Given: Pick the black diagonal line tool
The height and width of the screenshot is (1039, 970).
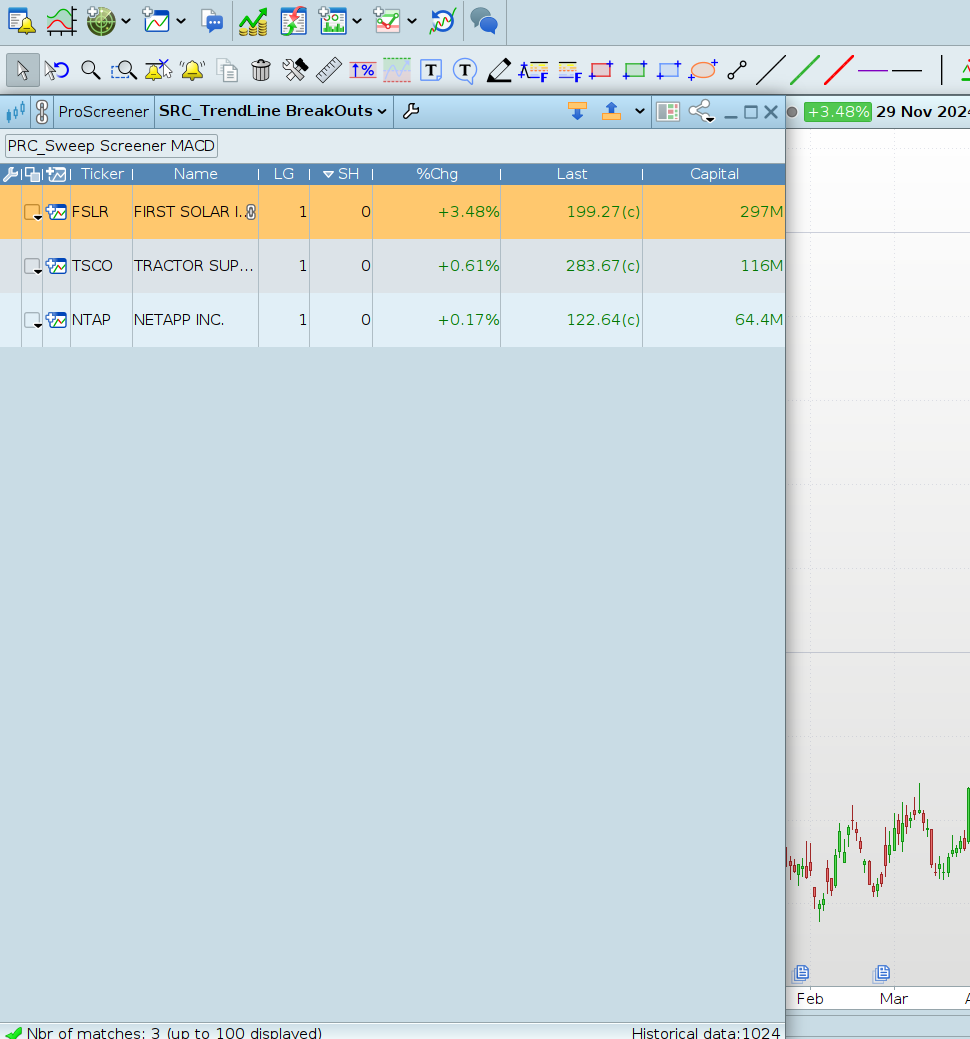Looking at the screenshot, I should [x=771, y=70].
